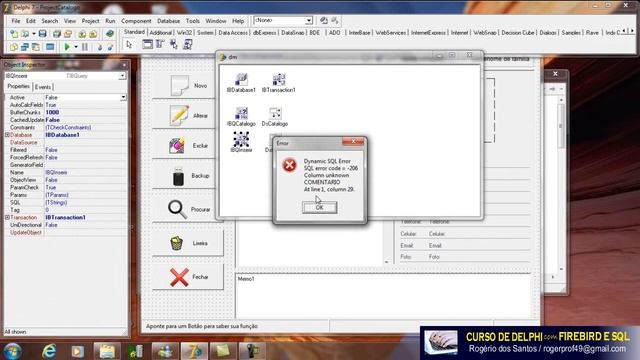Viewport: 640px width, 360px height.
Task: Select DsCatalogo component in dm window
Action: pos(275,116)
